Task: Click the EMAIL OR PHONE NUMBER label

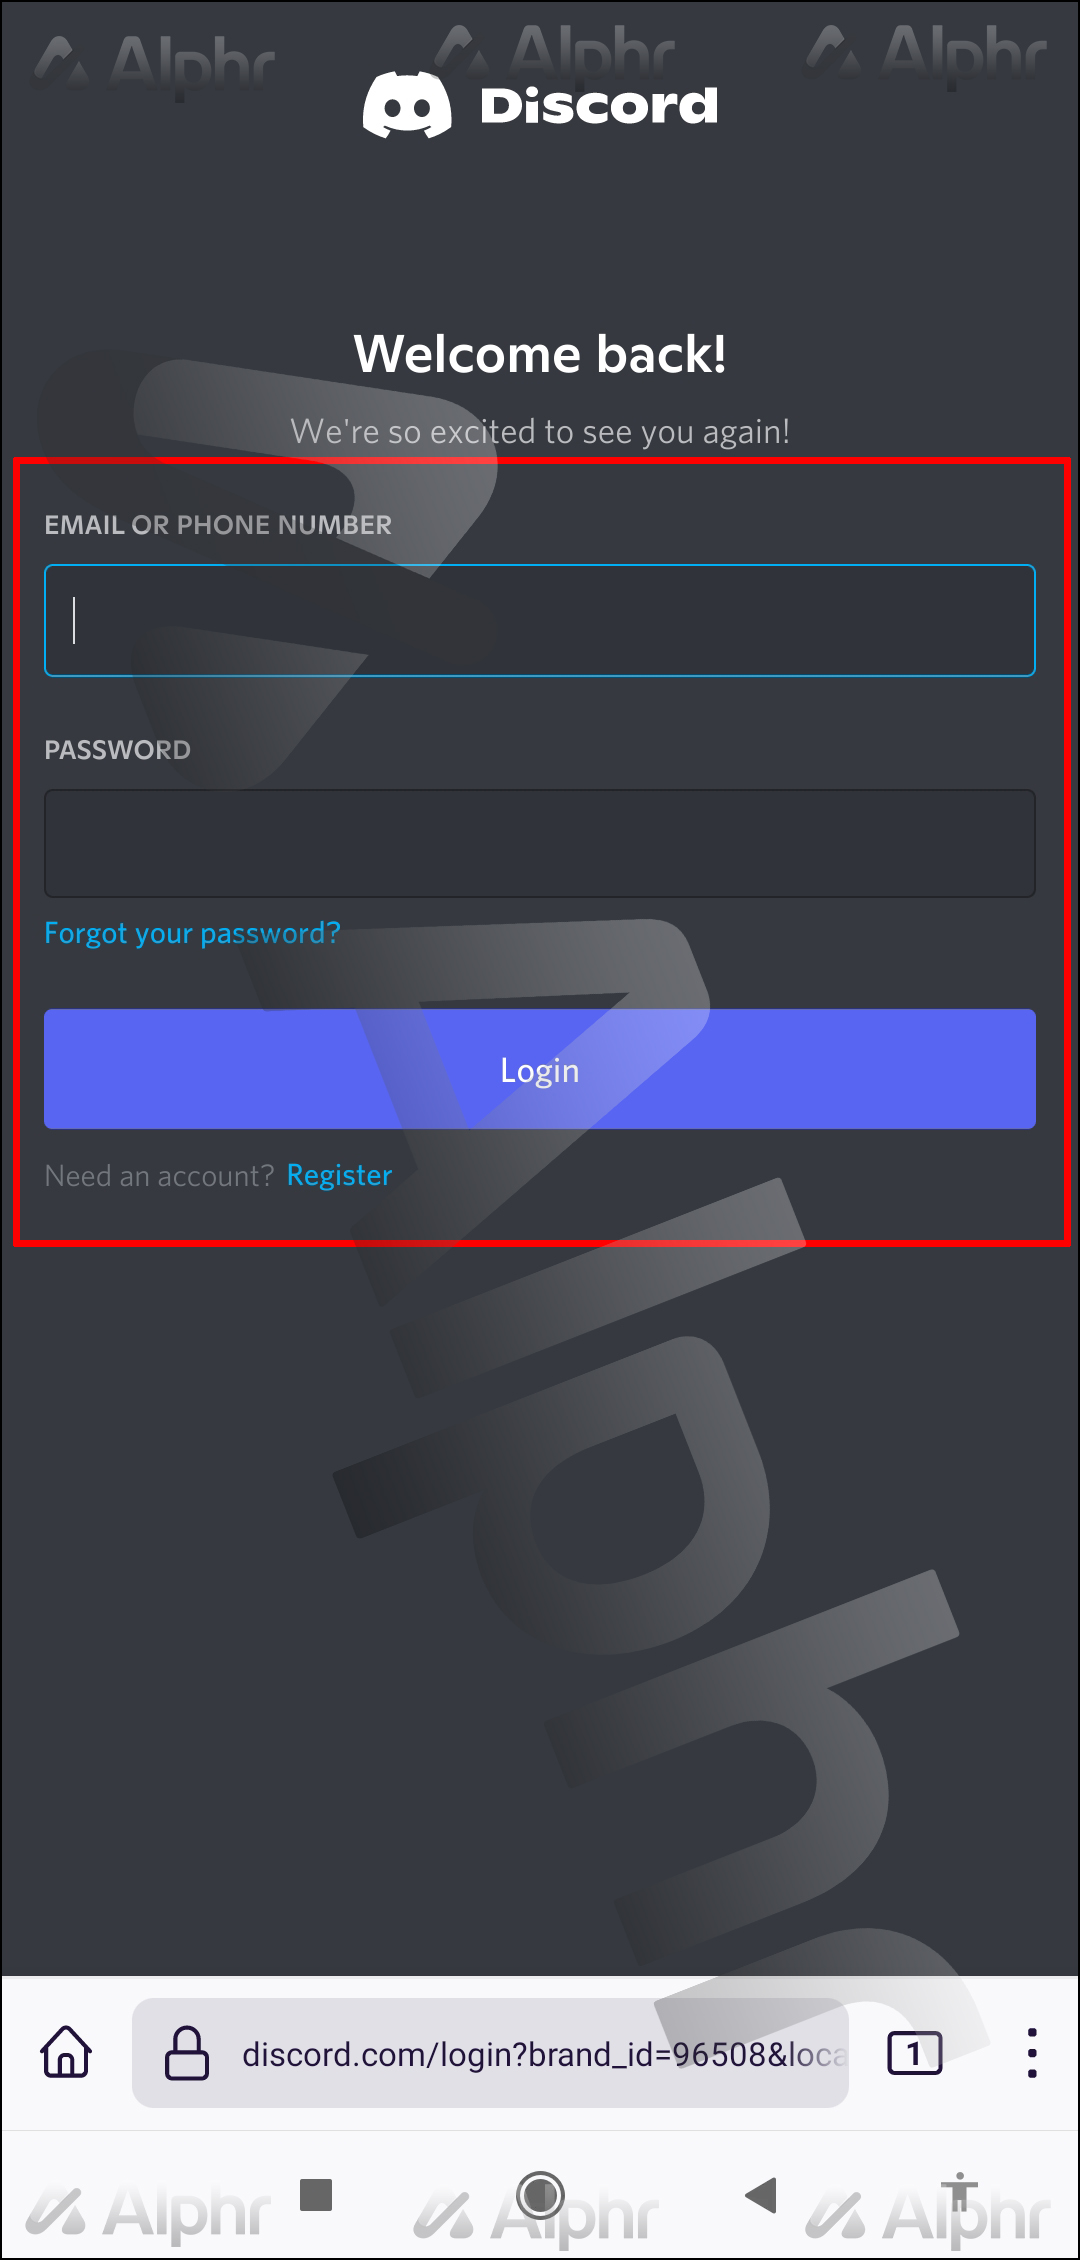Action: [x=218, y=525]
